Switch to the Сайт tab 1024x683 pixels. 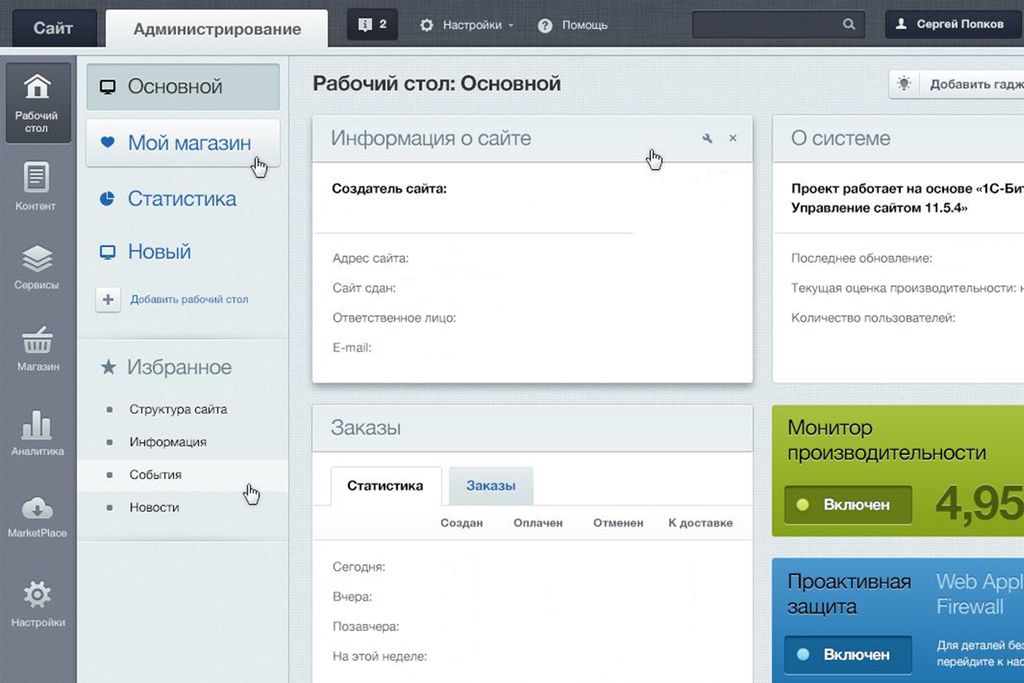(x=53, y=27)
